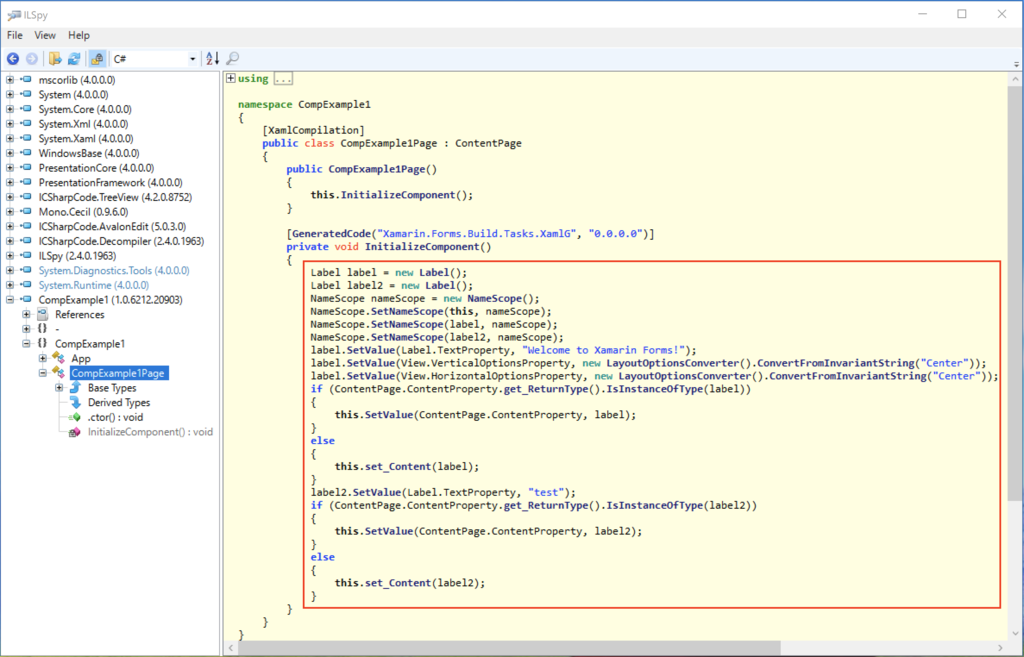Open the File menu

click(x=14, y=35)
